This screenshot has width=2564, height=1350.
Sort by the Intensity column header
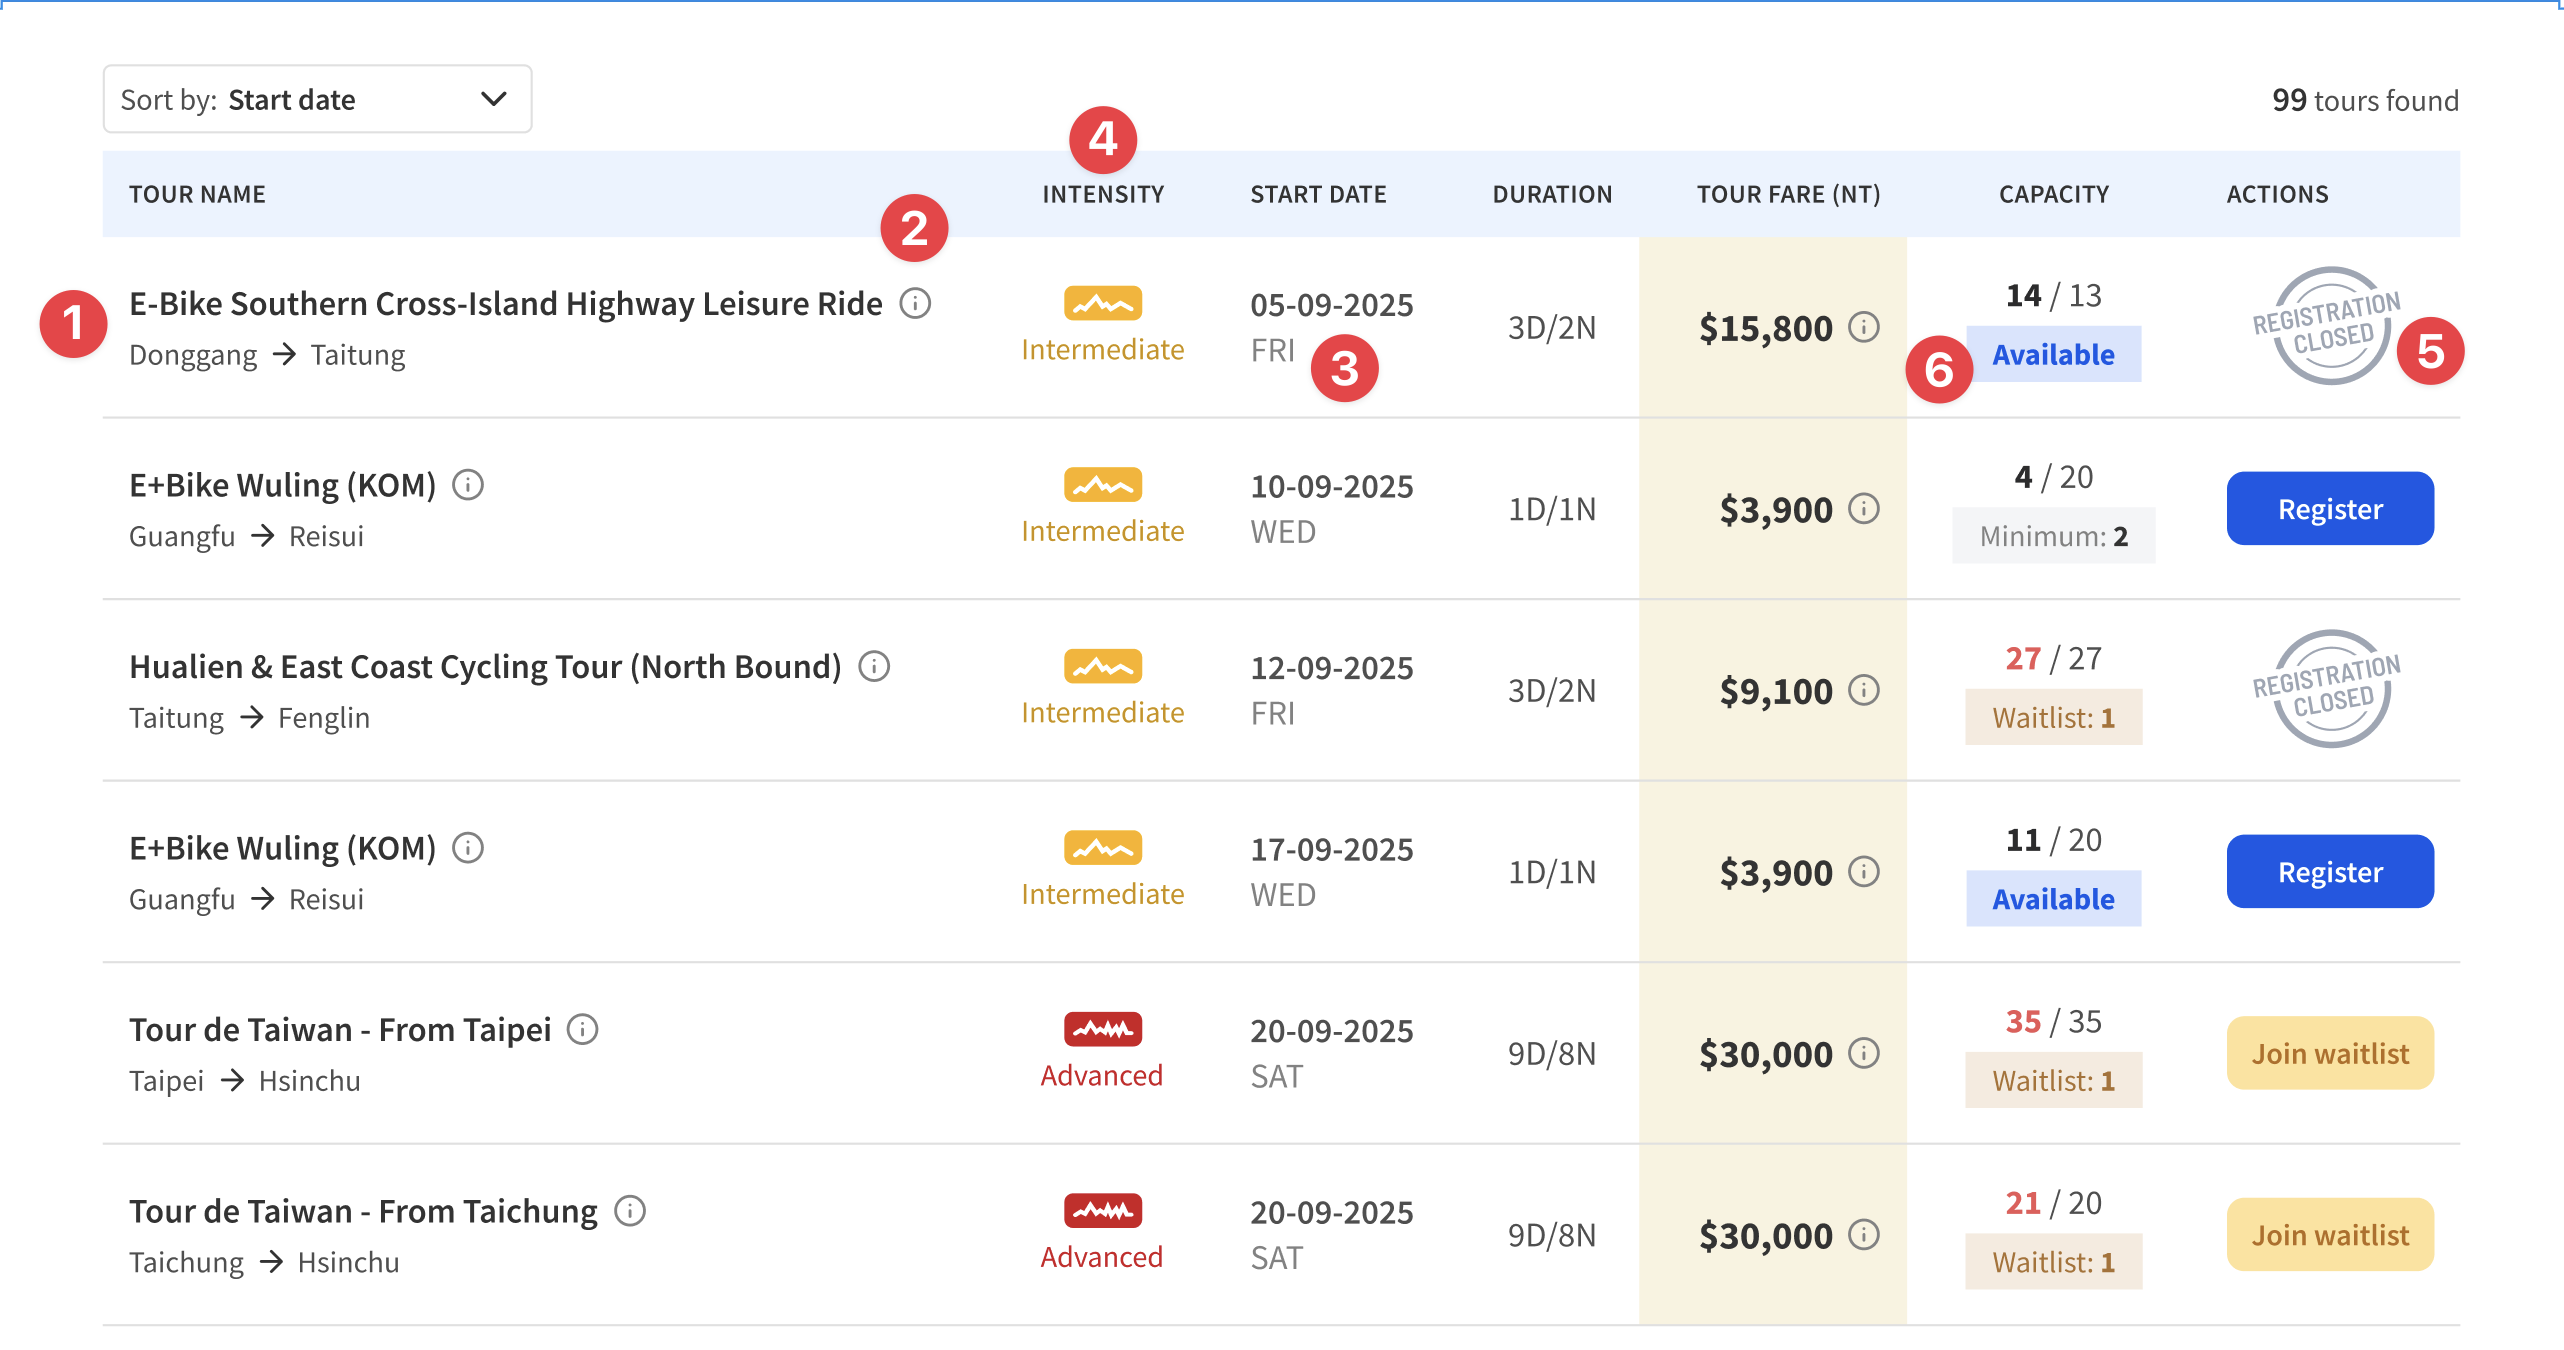(x=1102, y=194)
